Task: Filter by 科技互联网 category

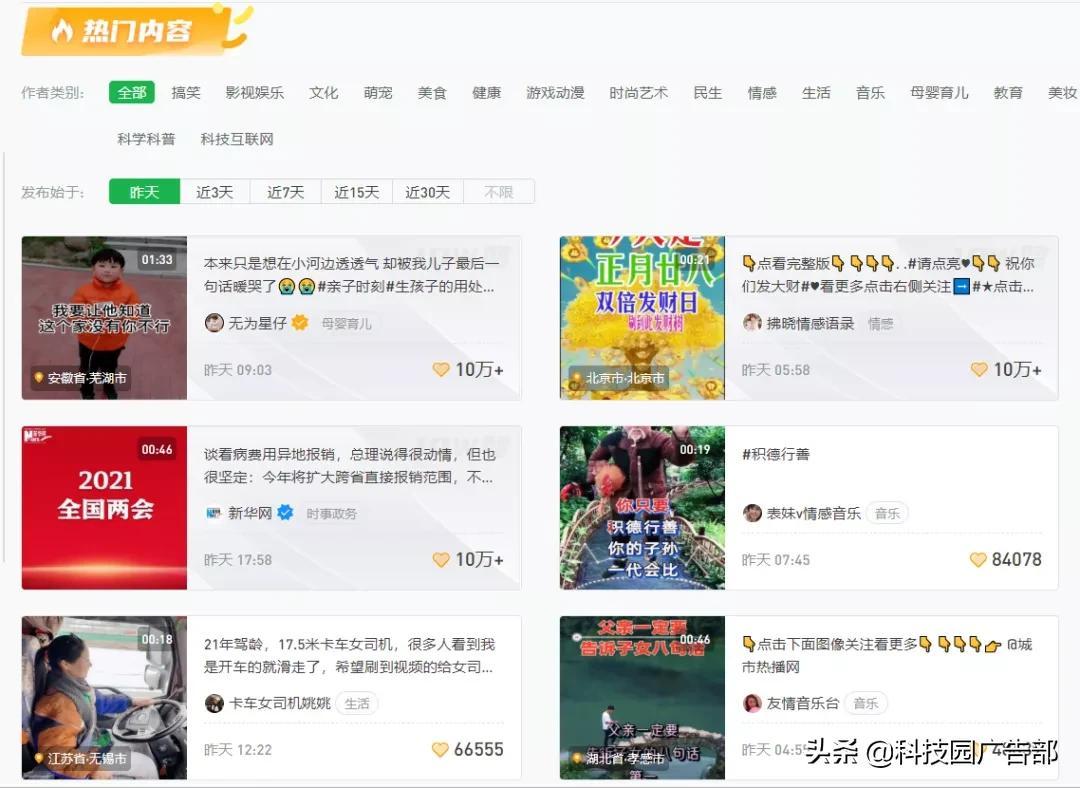Action: pyautogui.click(x=237, y=139)
